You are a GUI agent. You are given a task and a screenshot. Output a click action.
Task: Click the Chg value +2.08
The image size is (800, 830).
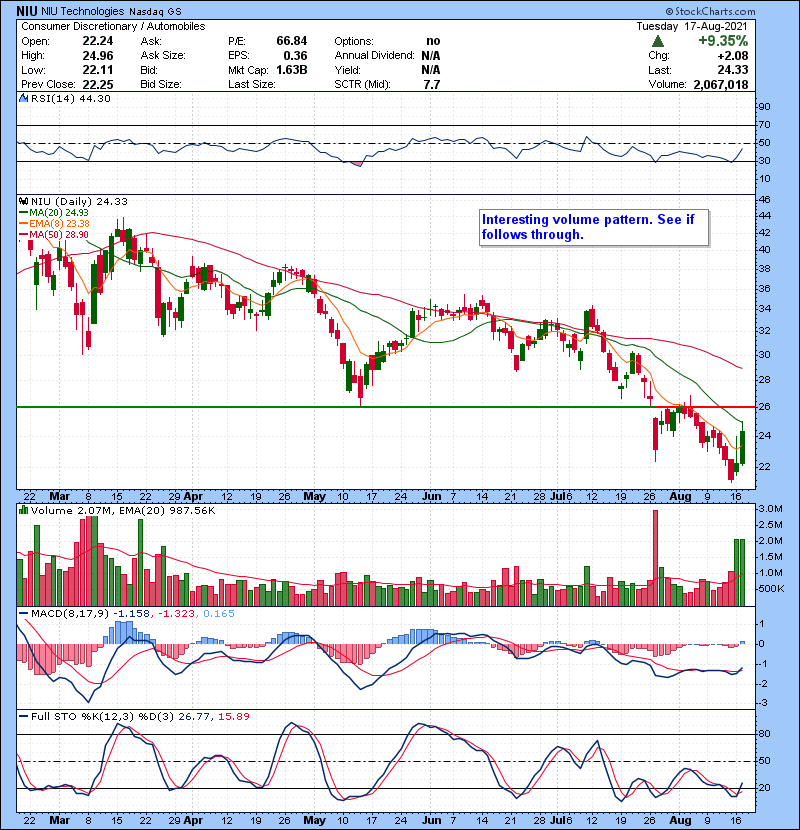[x=733, y=56]
